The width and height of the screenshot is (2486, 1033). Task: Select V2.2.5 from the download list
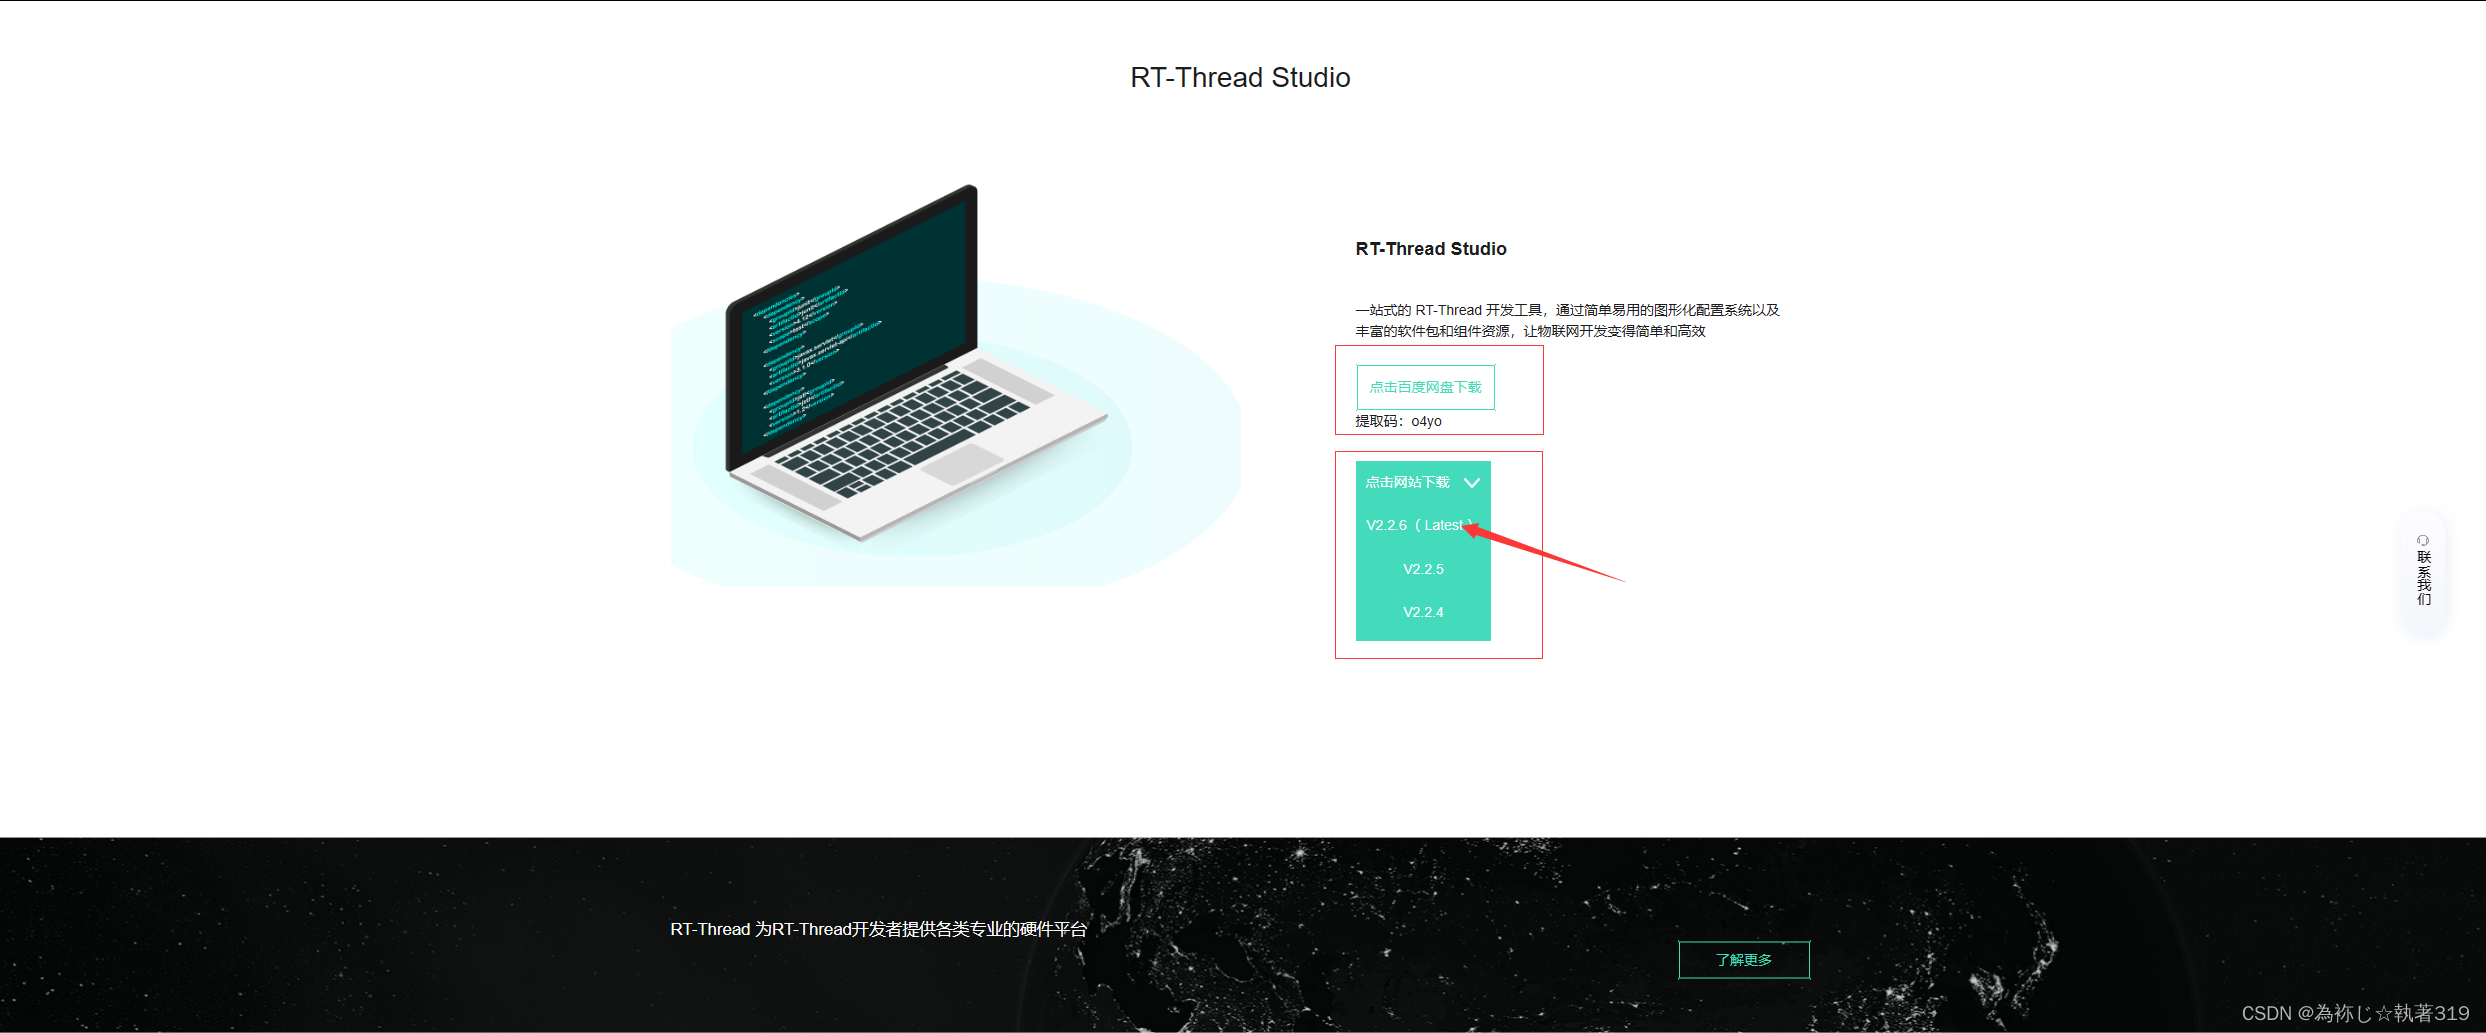pyautogui.click(x=1423, y=568)
